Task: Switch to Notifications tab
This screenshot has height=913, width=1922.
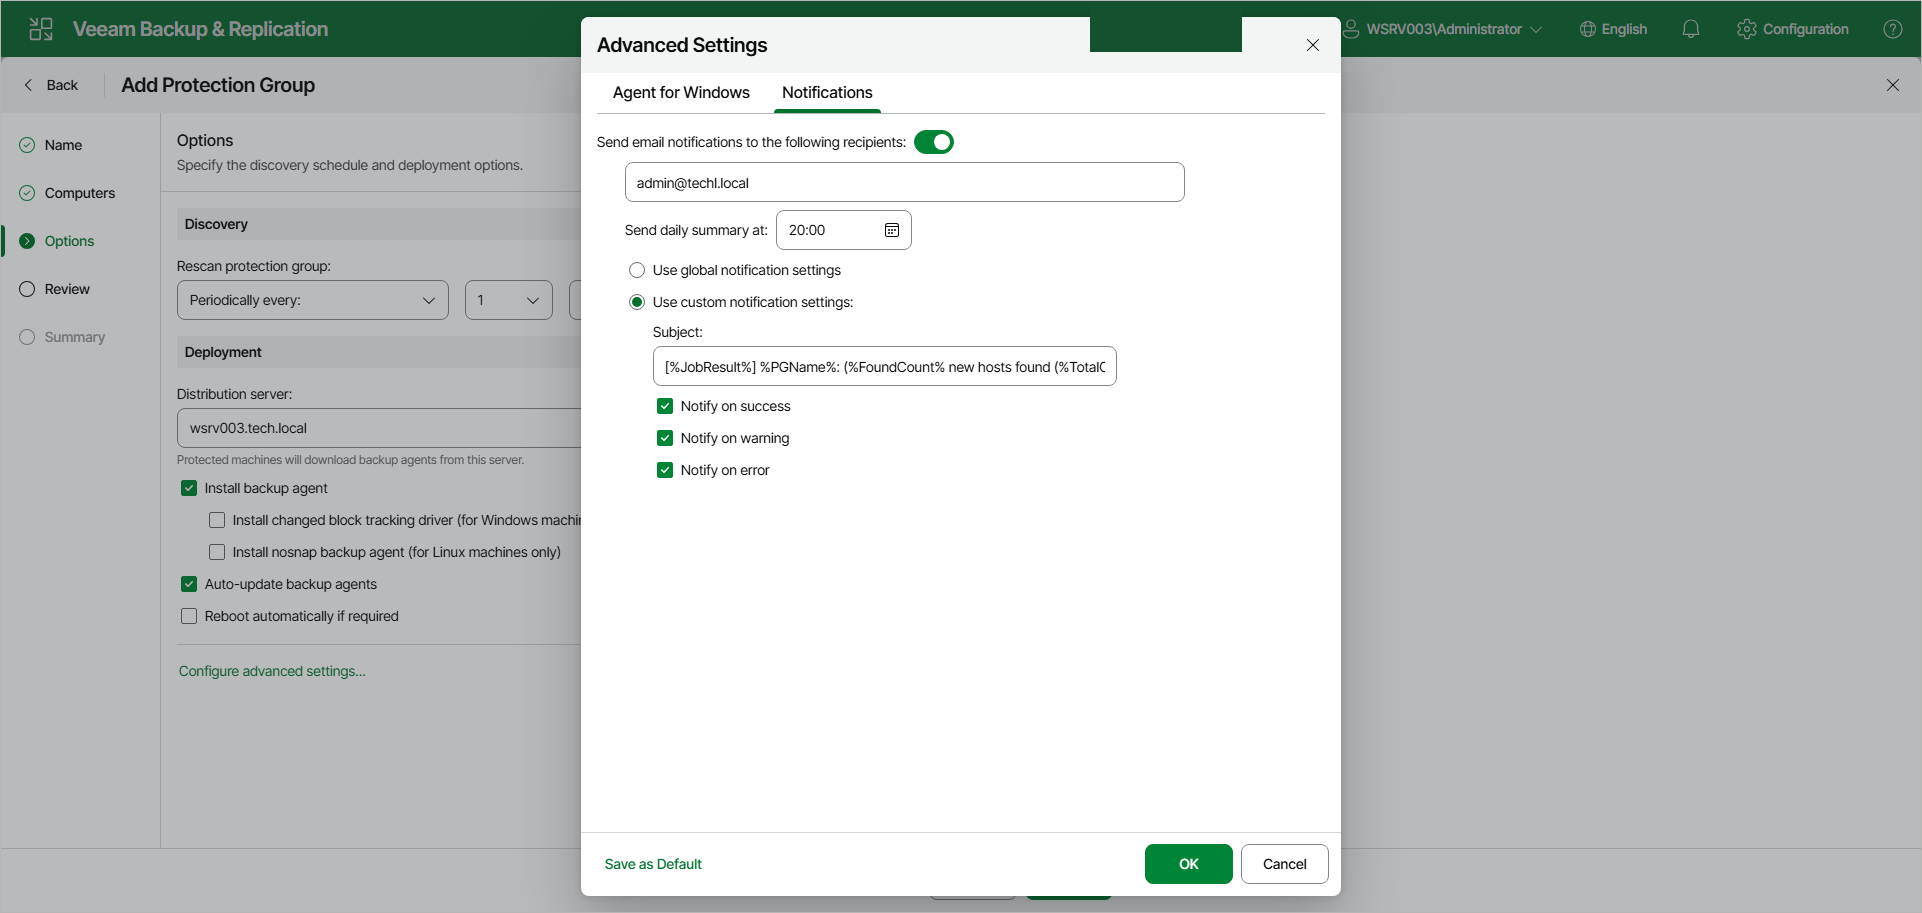Action: click(827, 92)
